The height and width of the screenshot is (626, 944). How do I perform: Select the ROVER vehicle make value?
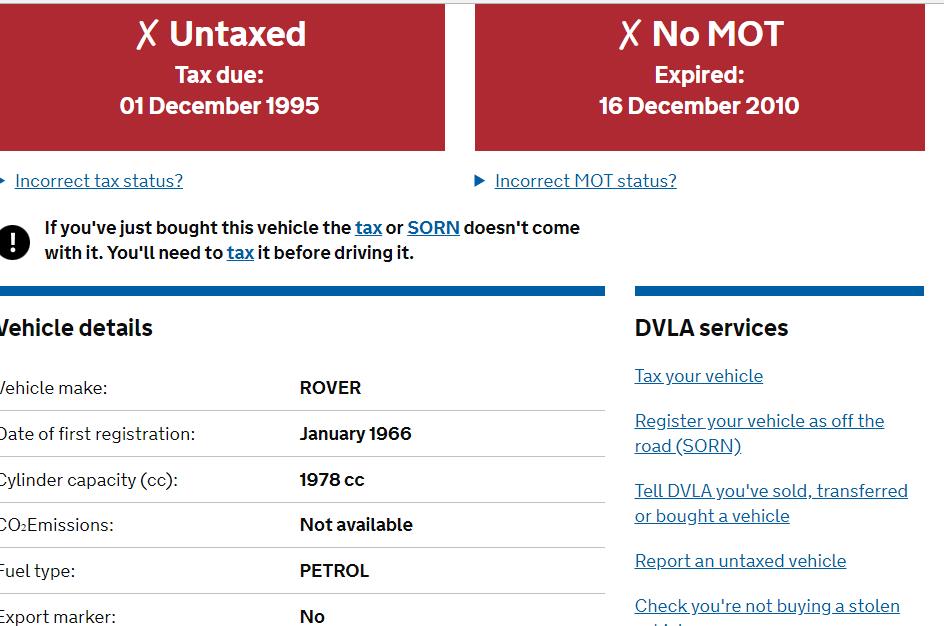[331, 388]
